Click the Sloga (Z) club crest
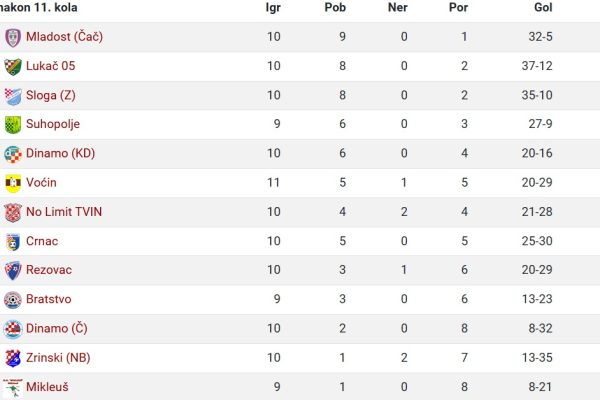 pos(13,96)
